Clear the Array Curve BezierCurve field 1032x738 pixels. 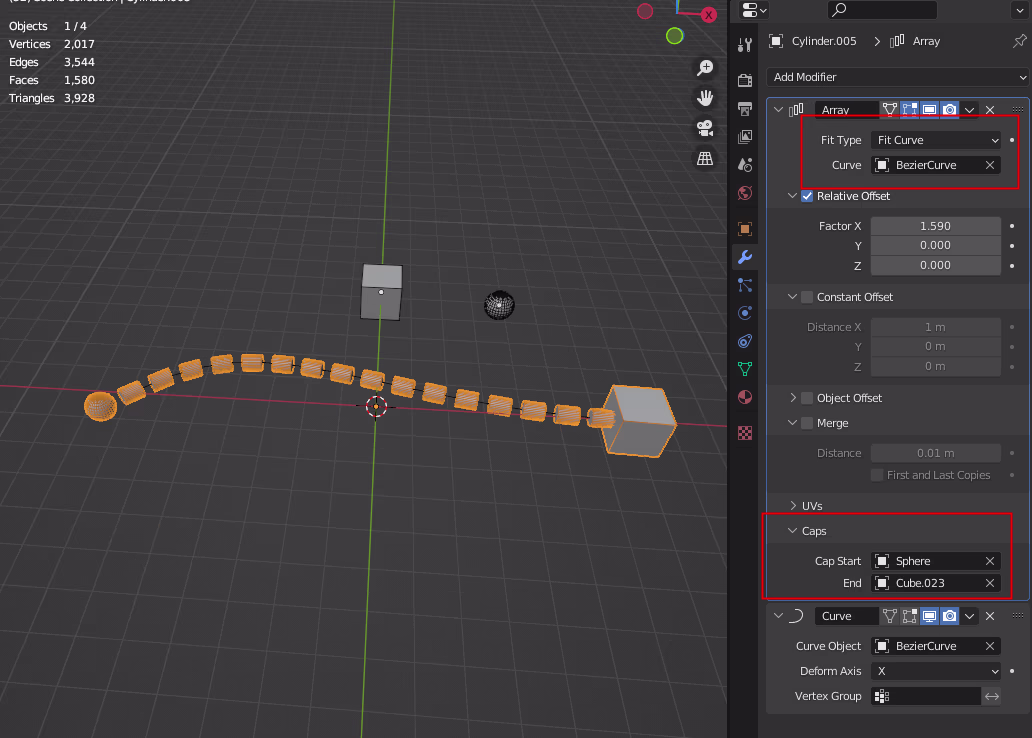point(990,165)
